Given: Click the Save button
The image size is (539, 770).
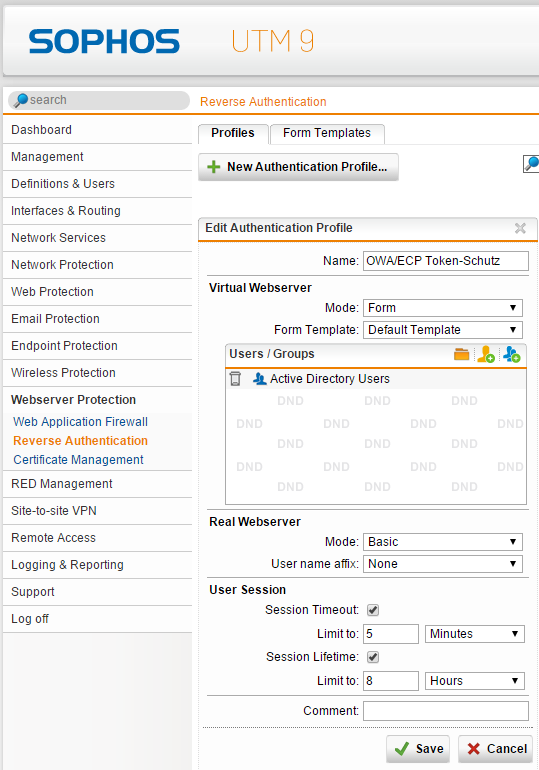Looking at the screenshot, I should point(418,748).
